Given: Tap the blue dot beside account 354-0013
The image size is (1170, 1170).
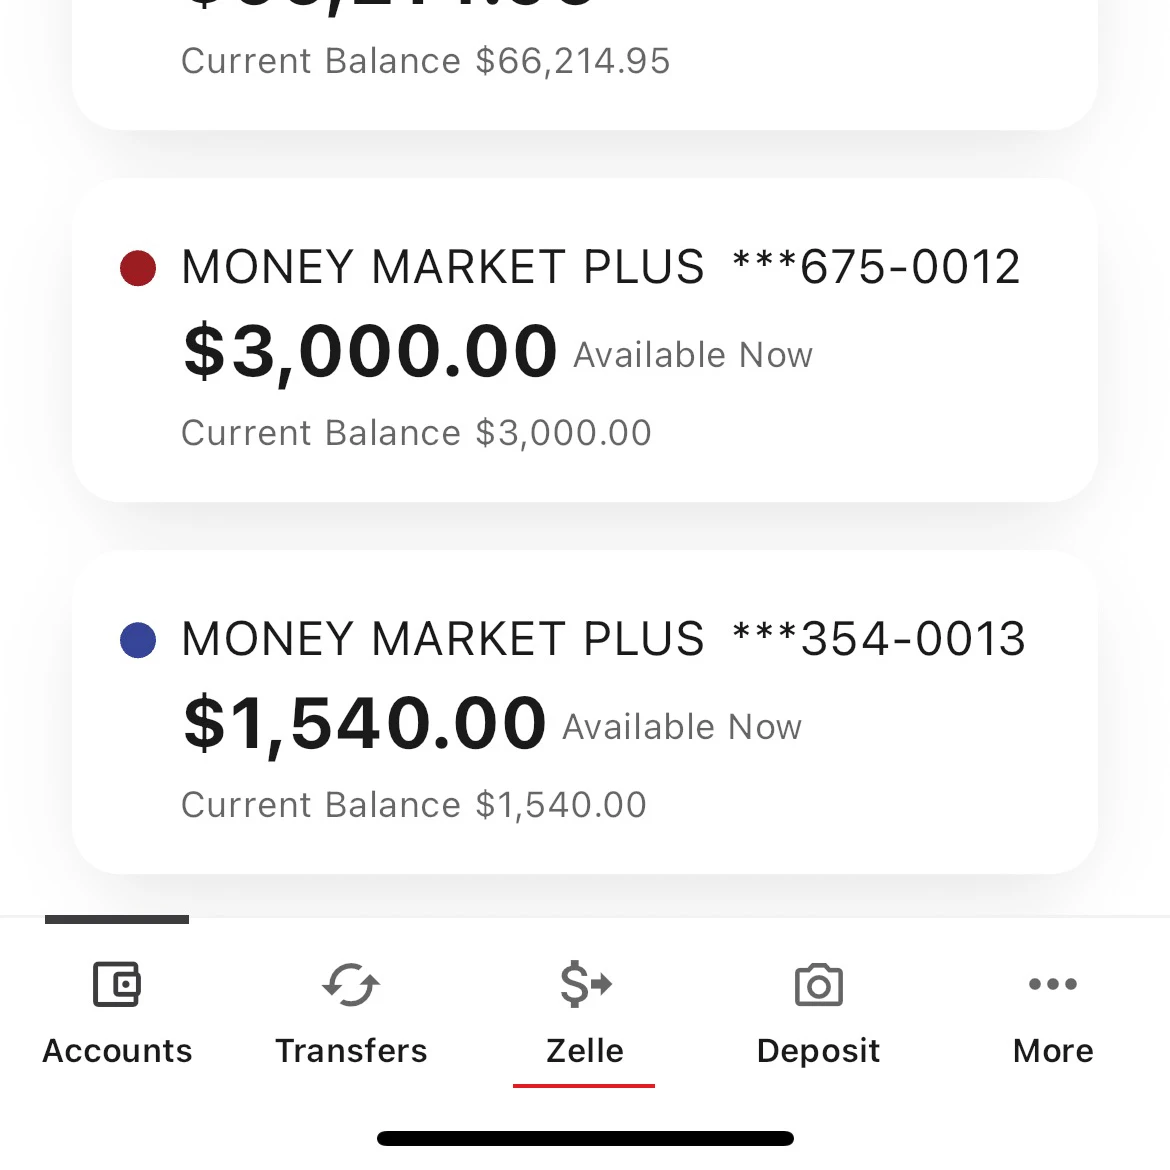Looking at the screenshot, I should [x=137, y=639].
